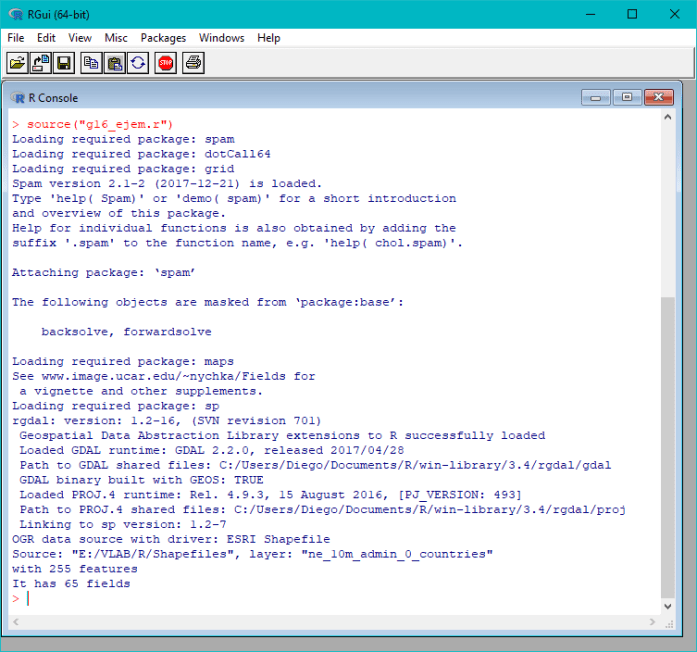This screenshot has width=697, height=652.
Task: Maximize the R Console child window
Action: (627, 97)
